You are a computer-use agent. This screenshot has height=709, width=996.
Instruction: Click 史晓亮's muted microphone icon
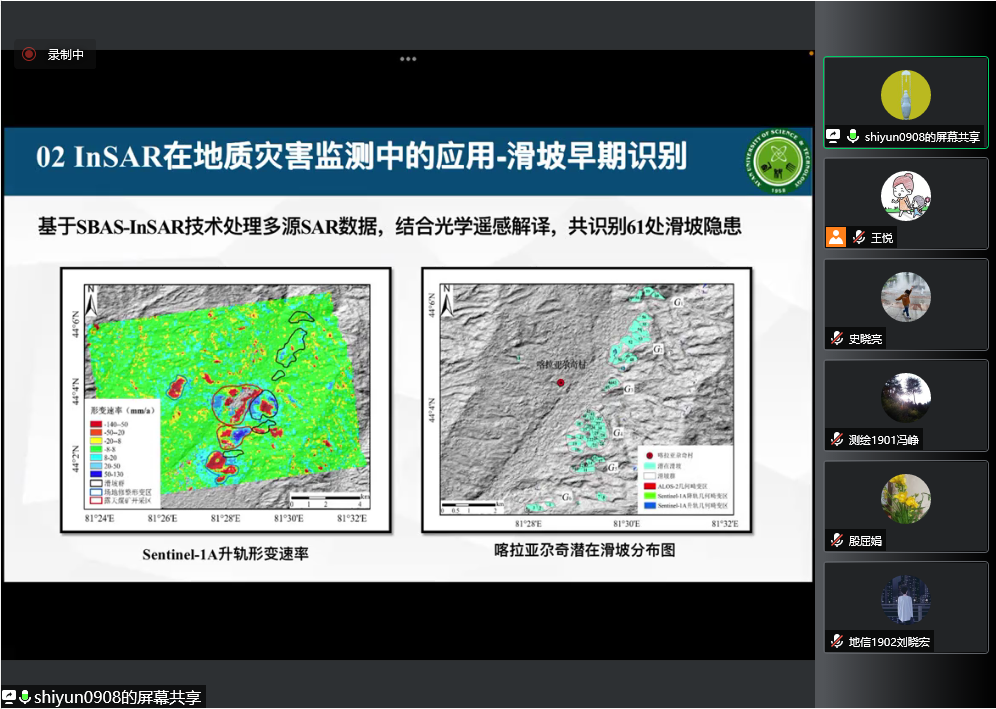[836, 339]
